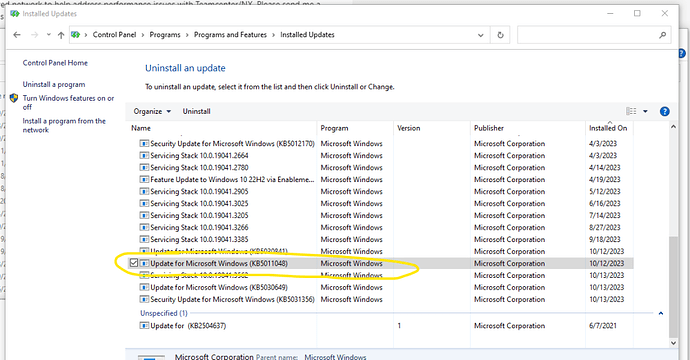
Task: Open Control Panel Home link
Action: [x=55, y=63]
